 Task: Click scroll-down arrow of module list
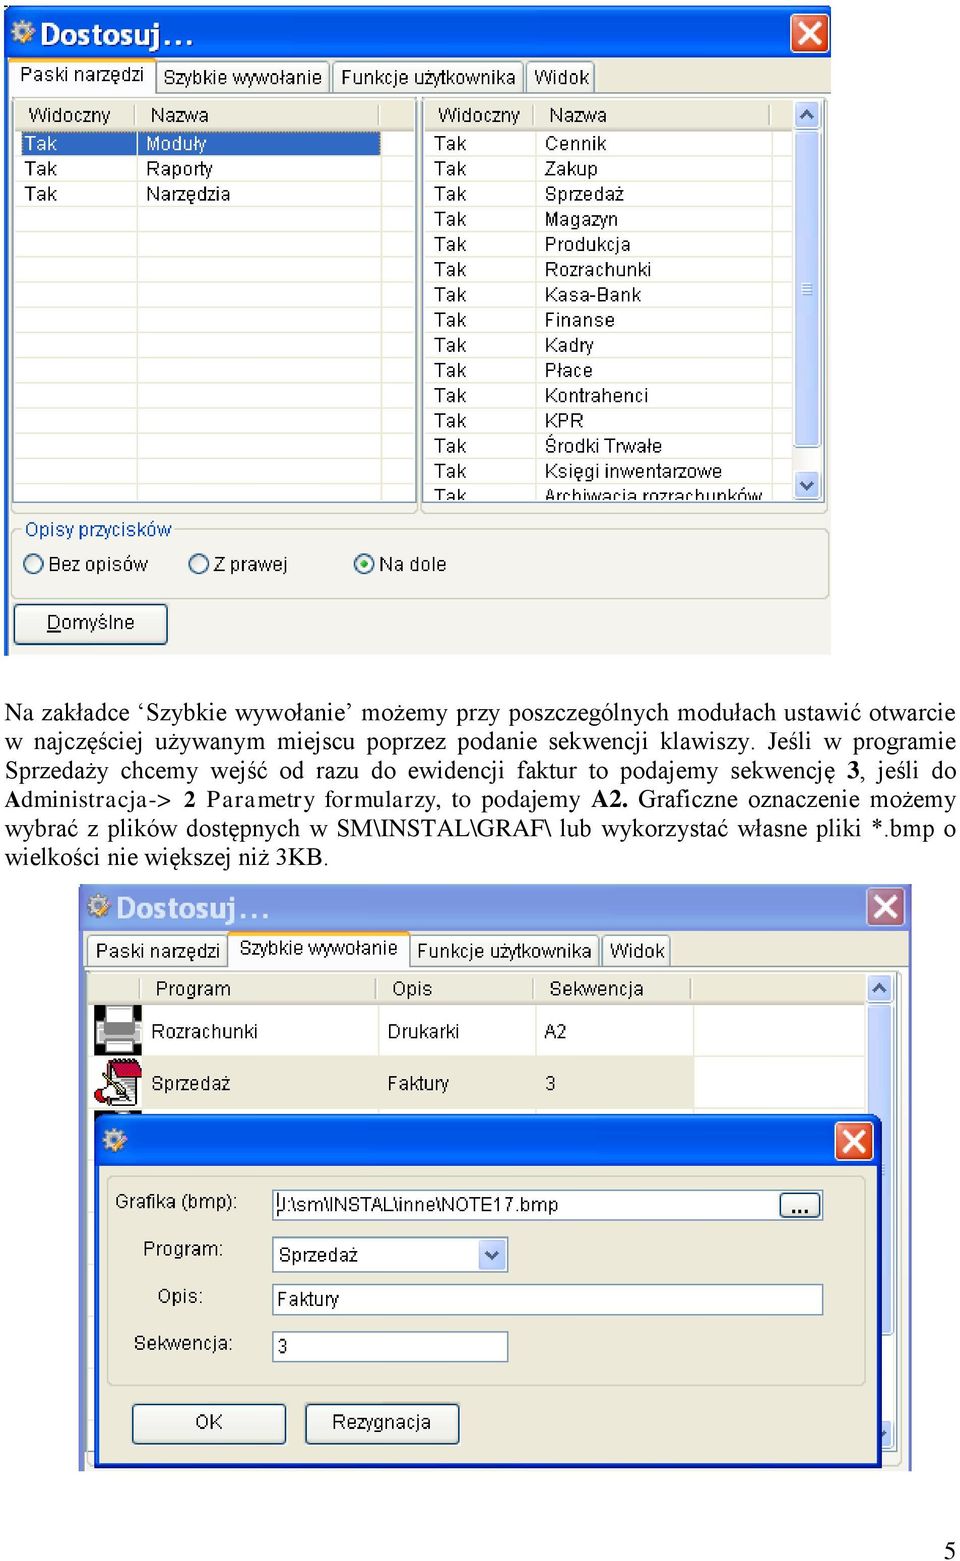click(x=807, y=485)
